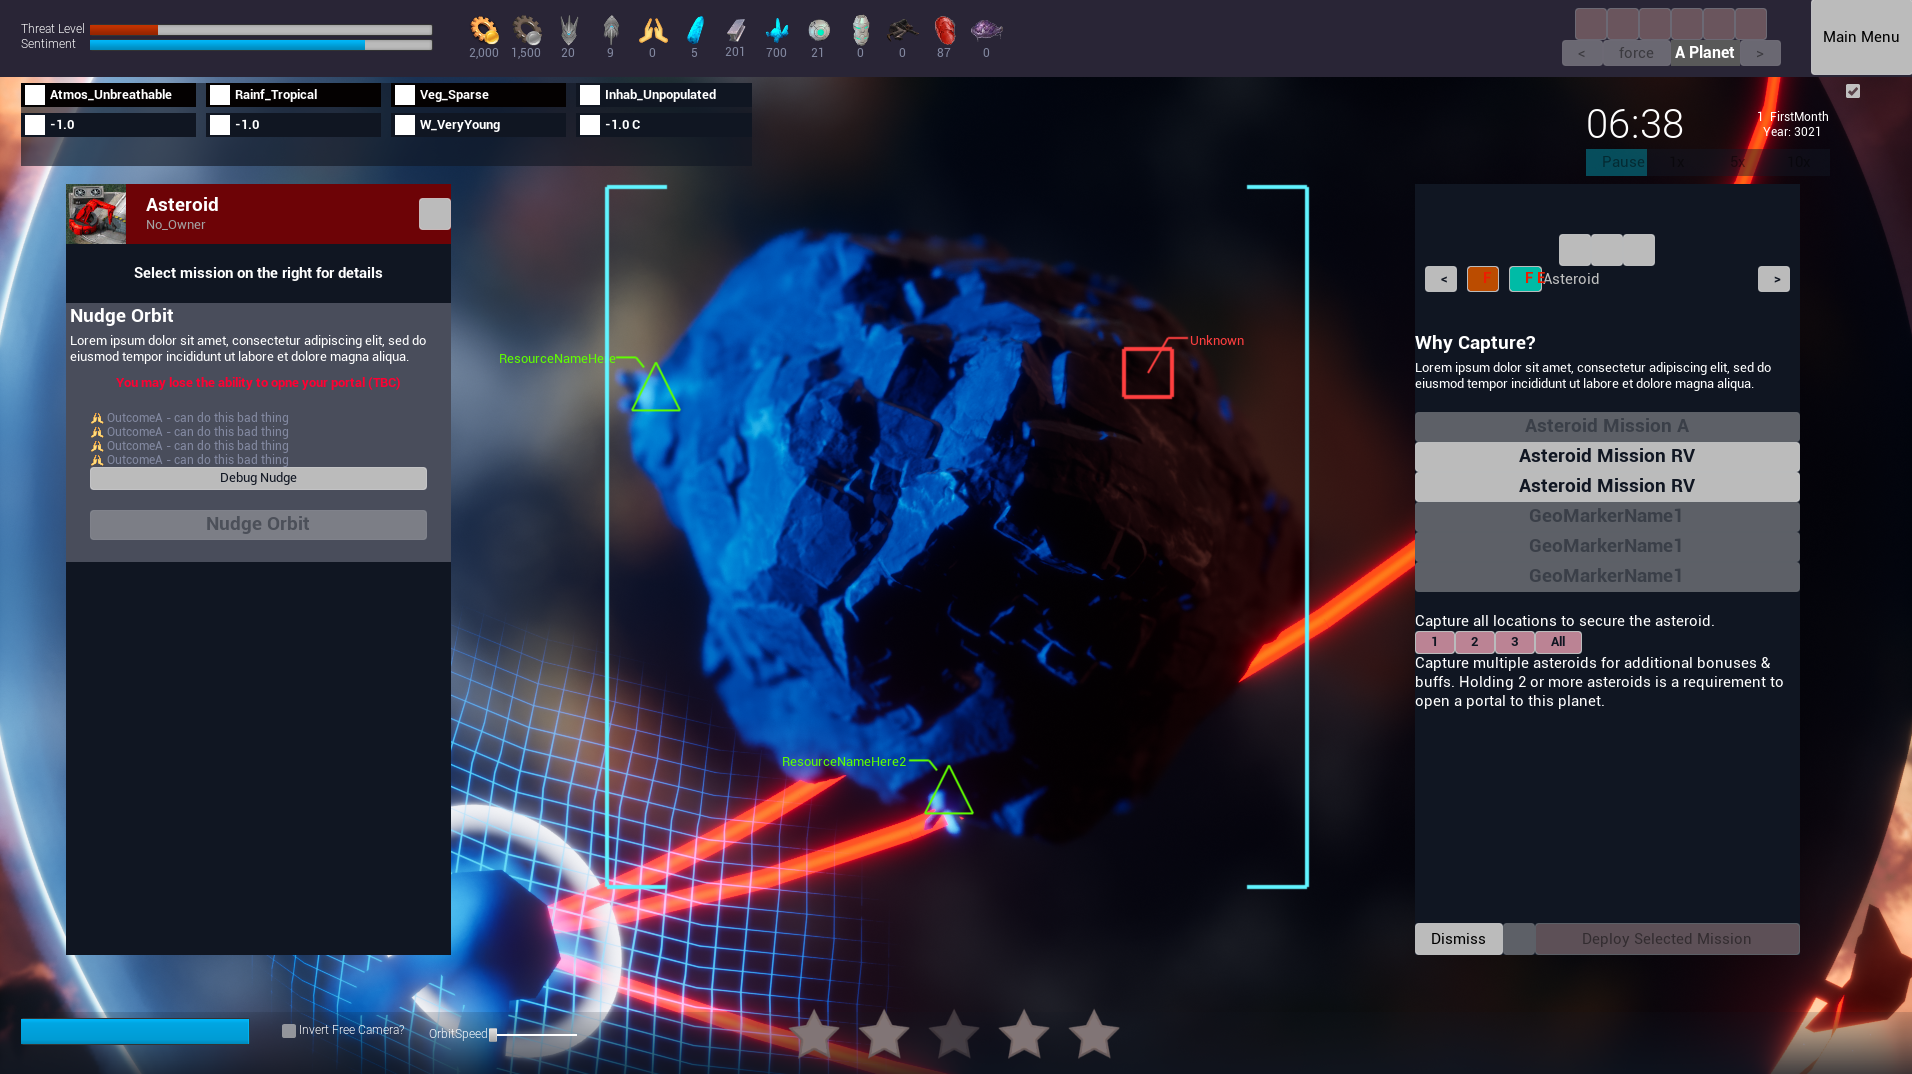The width and height of the screenshot is (1912, 1074).
Task: Toggle -1.0 checkbox below Atmos_Unbreathable
Action: (x=35, y=125)
